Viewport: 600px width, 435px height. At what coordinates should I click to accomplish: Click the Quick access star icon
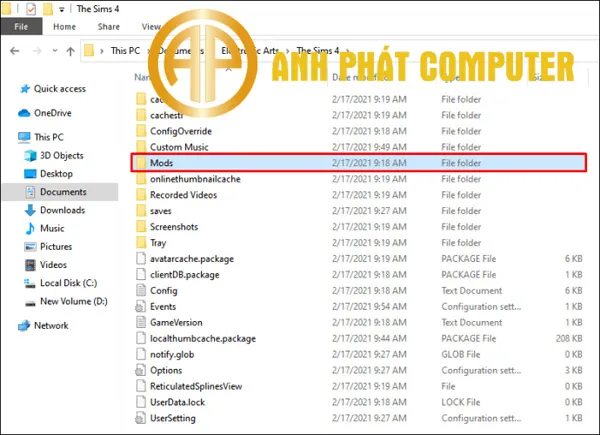click(25, 89)
